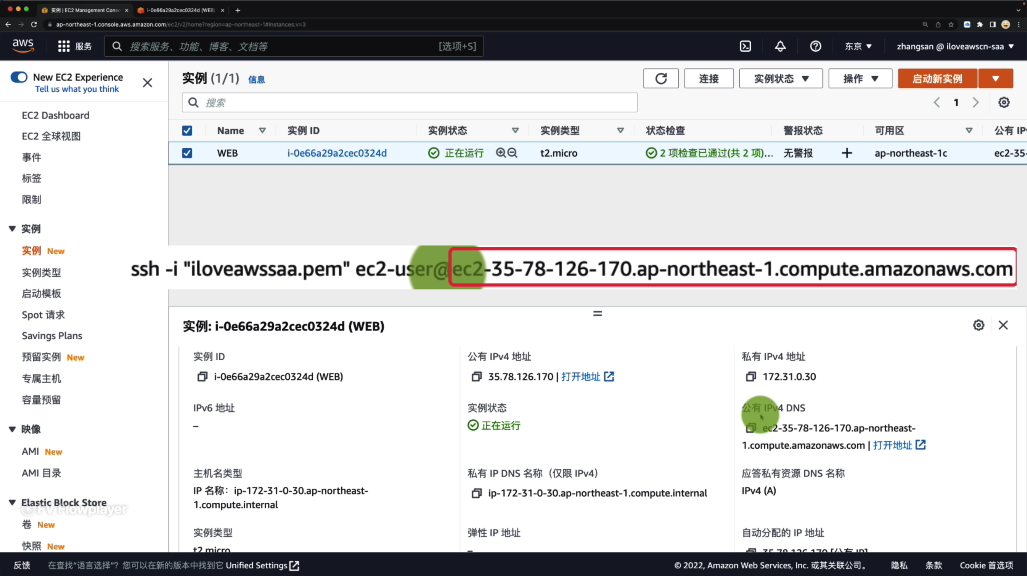
Task: Copy public IPv4 address 35.78.126.170
Action: [476, 377]
